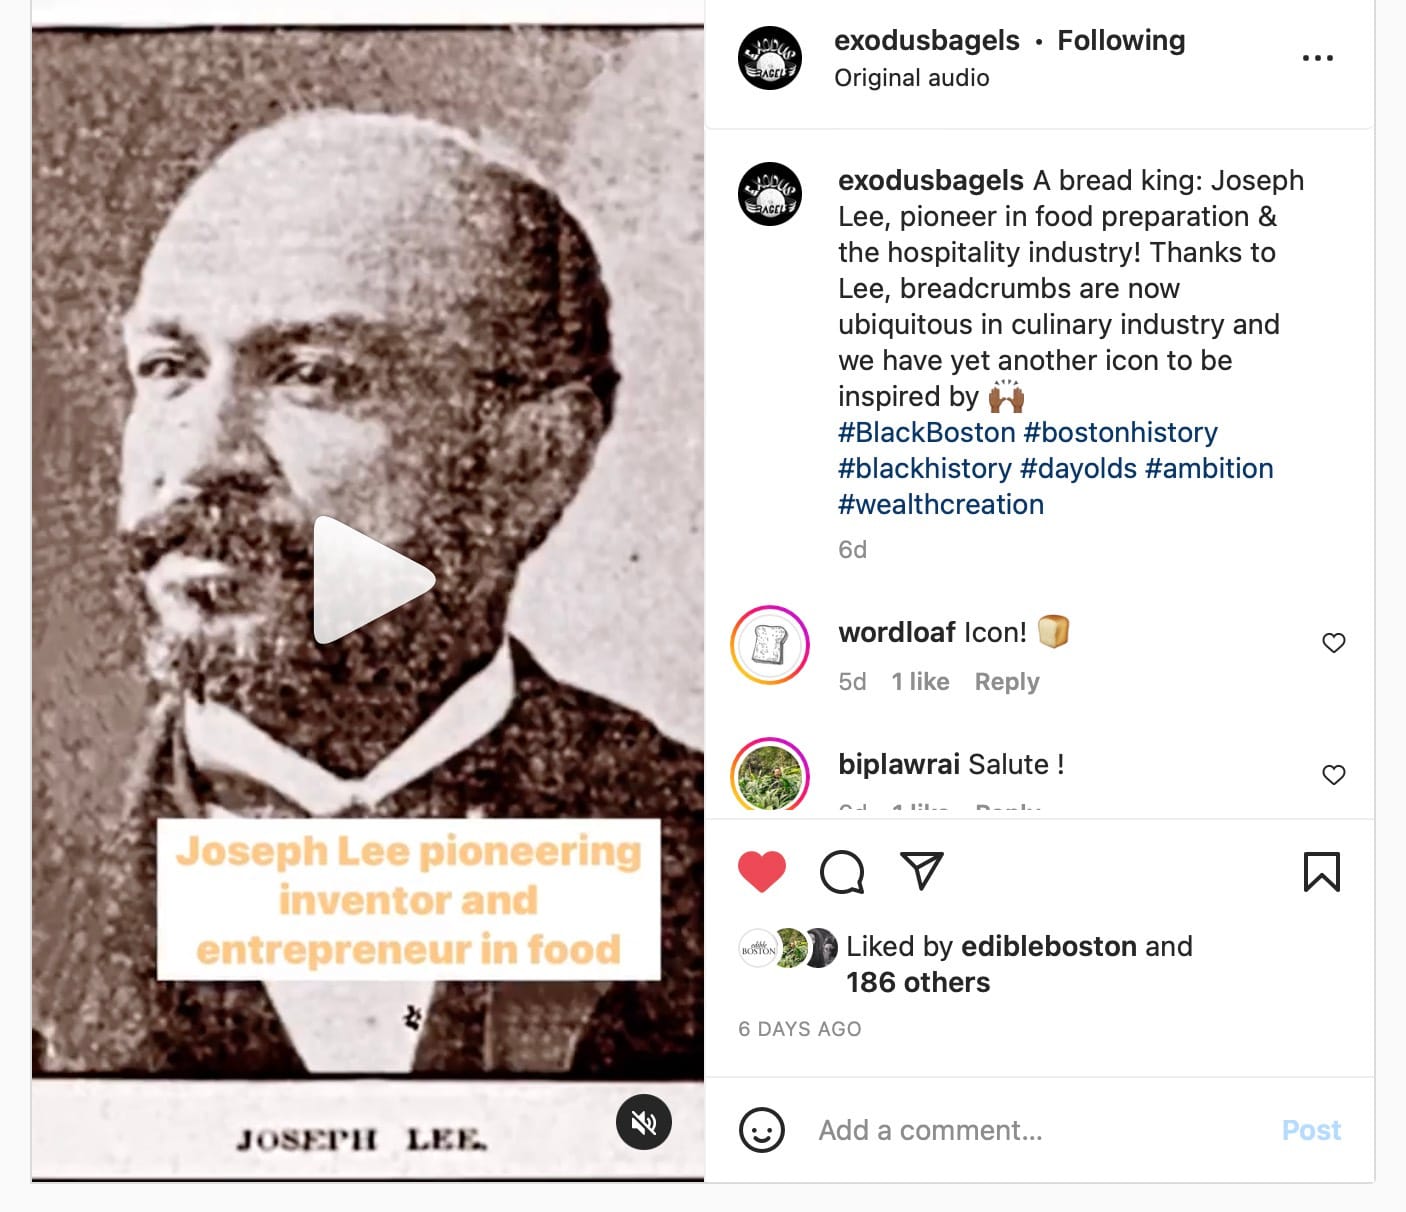
Task: Open Original audio link
Action: (912, 78)
